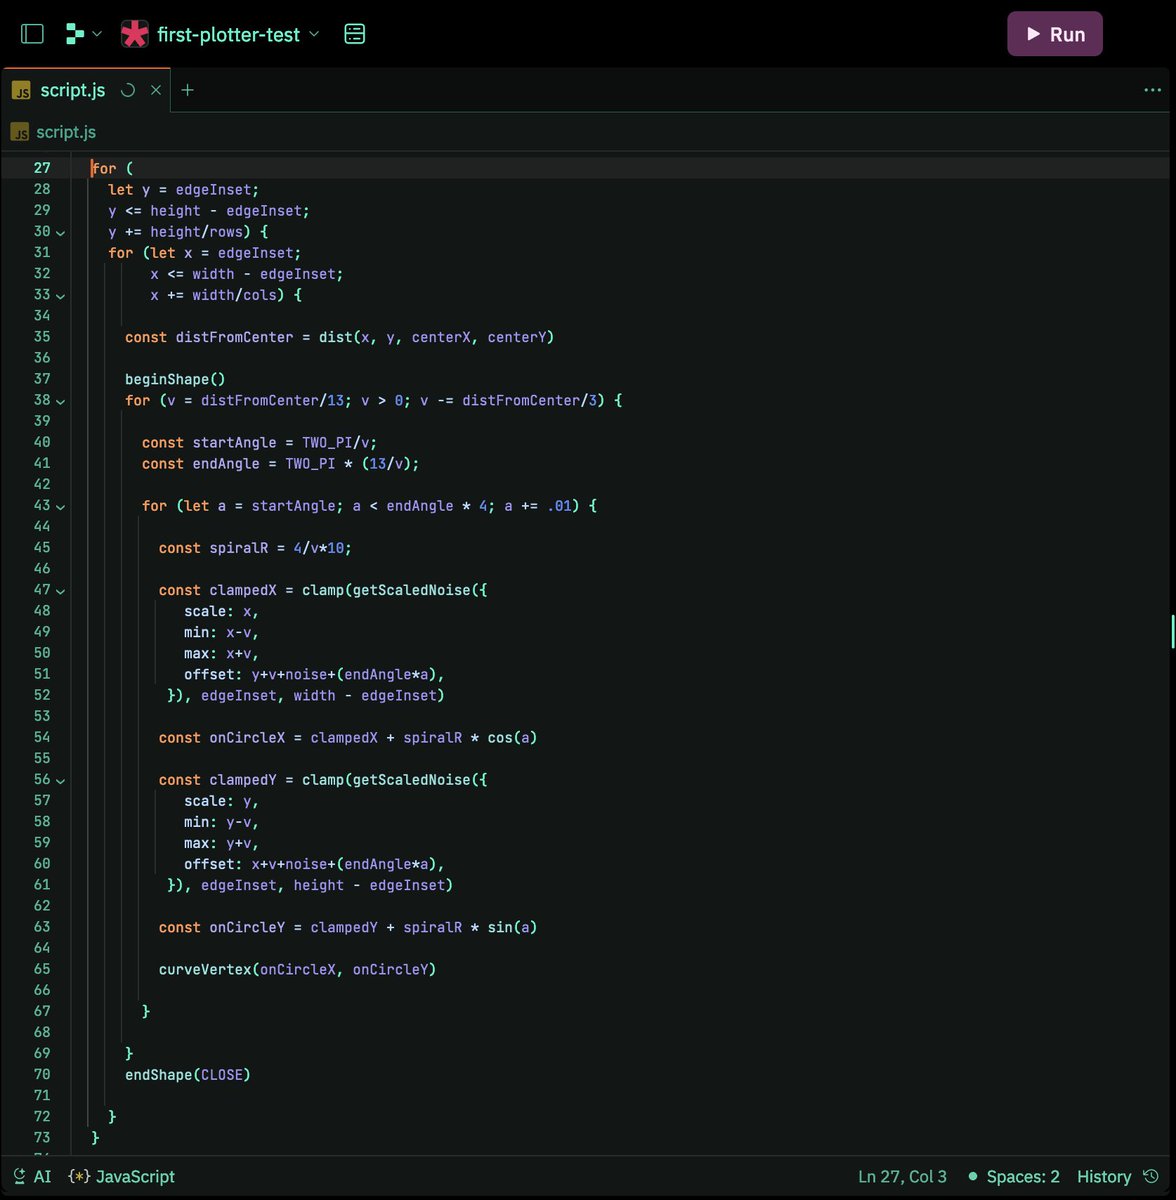Click the const spiralR = 4/v*10 line
This screenshot has width=1176, height=1200.
tap(255, 548)
